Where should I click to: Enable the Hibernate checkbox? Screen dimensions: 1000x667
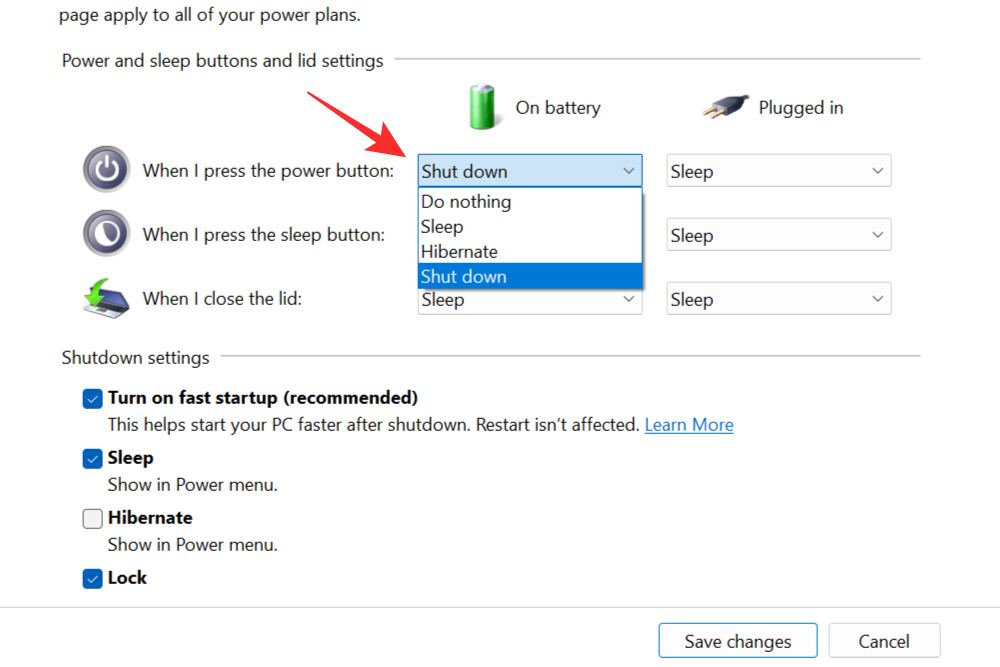click(93, 518)
